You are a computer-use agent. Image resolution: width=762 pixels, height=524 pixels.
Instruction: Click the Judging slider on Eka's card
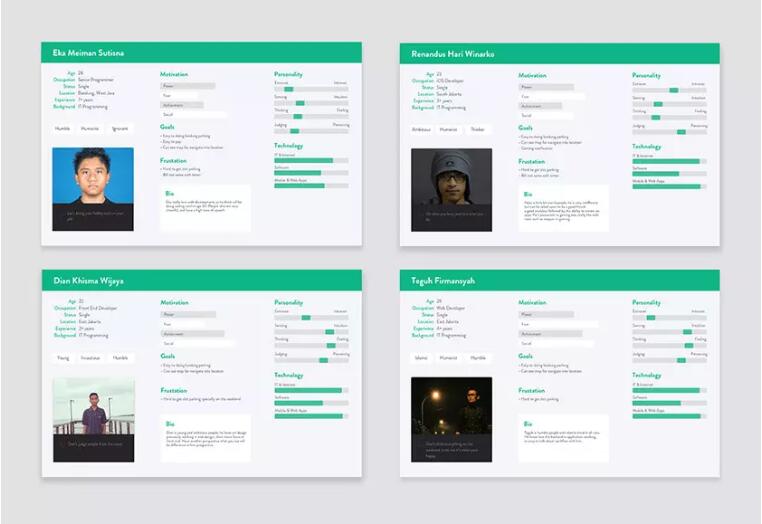click(x=311, y=131)
